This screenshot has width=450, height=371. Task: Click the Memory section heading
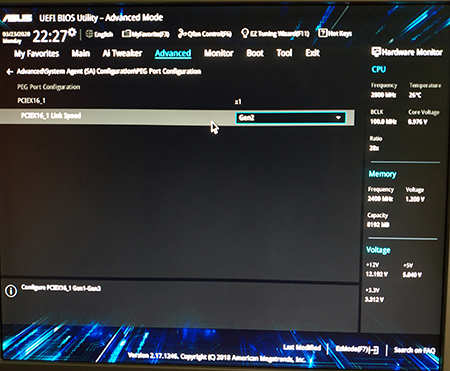382,174
